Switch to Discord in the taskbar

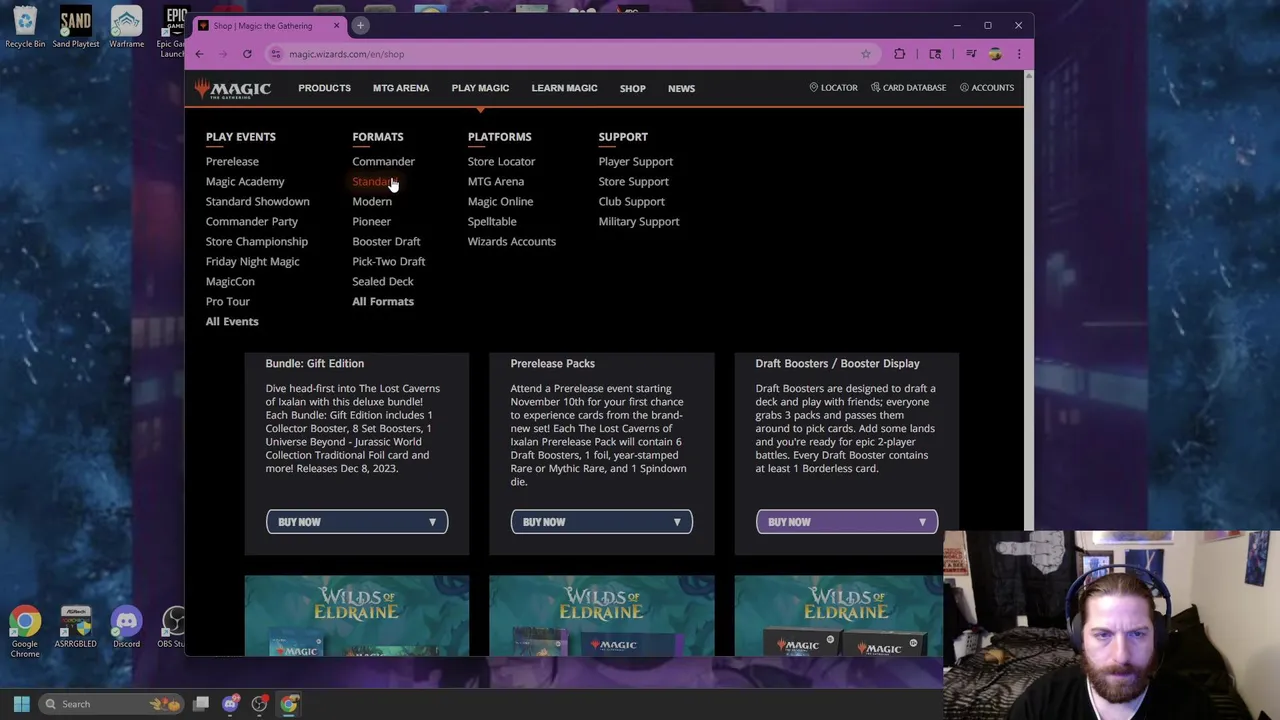point(230,704)
